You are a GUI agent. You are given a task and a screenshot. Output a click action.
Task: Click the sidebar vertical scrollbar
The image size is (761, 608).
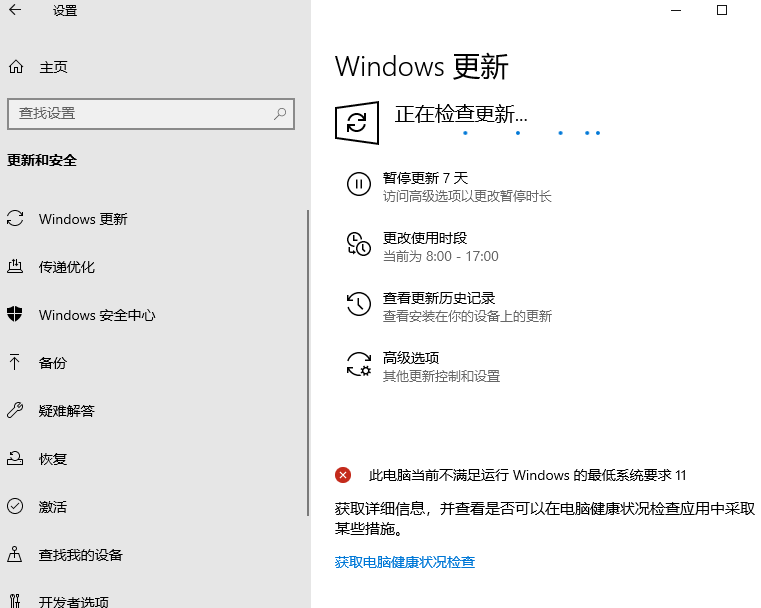308,363
